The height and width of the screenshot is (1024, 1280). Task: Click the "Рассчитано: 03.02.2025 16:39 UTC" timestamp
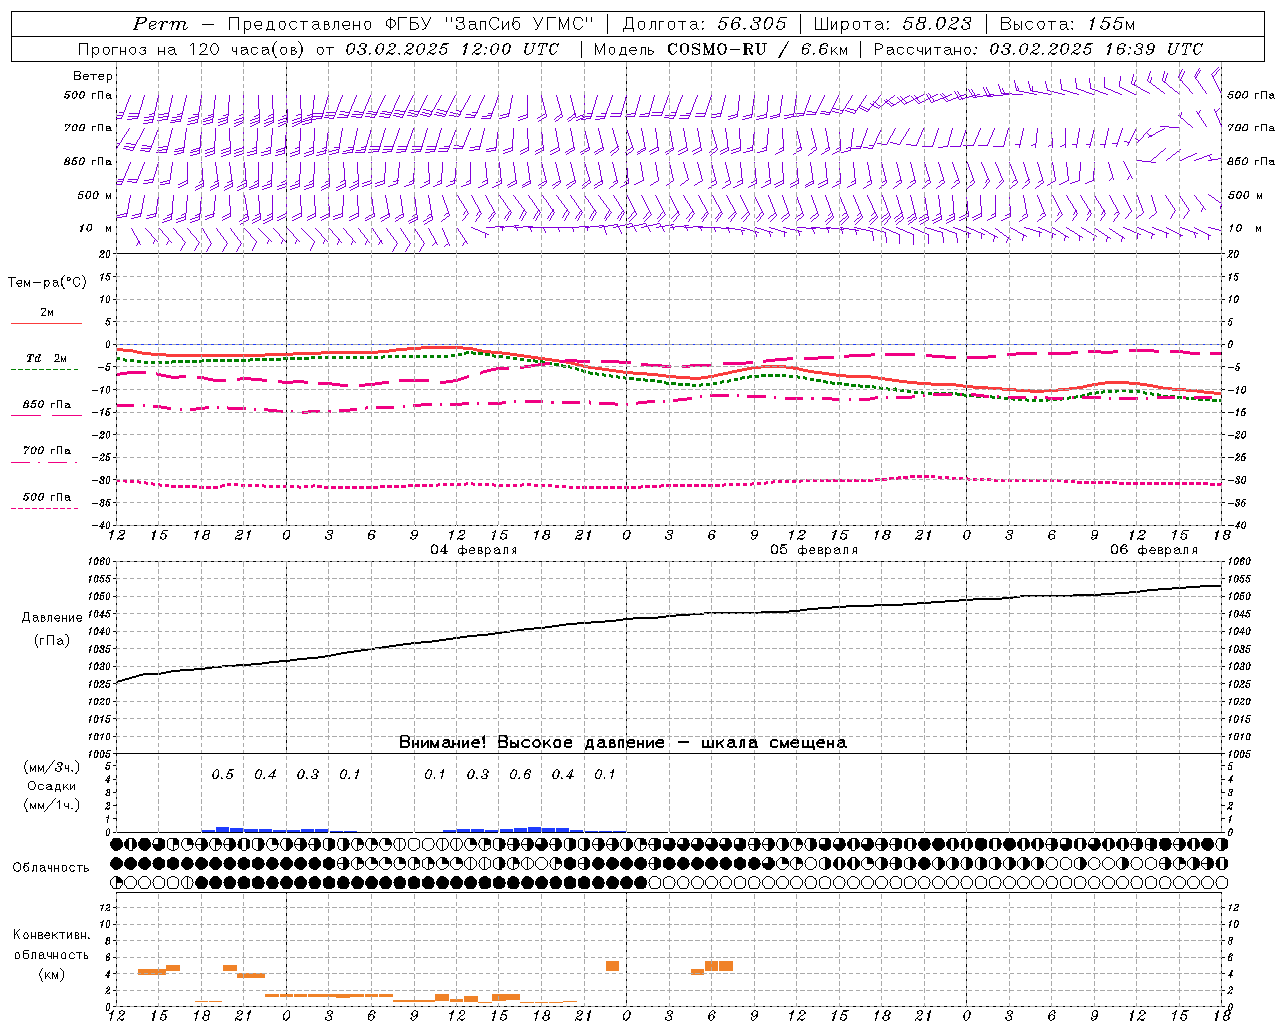1038,49
